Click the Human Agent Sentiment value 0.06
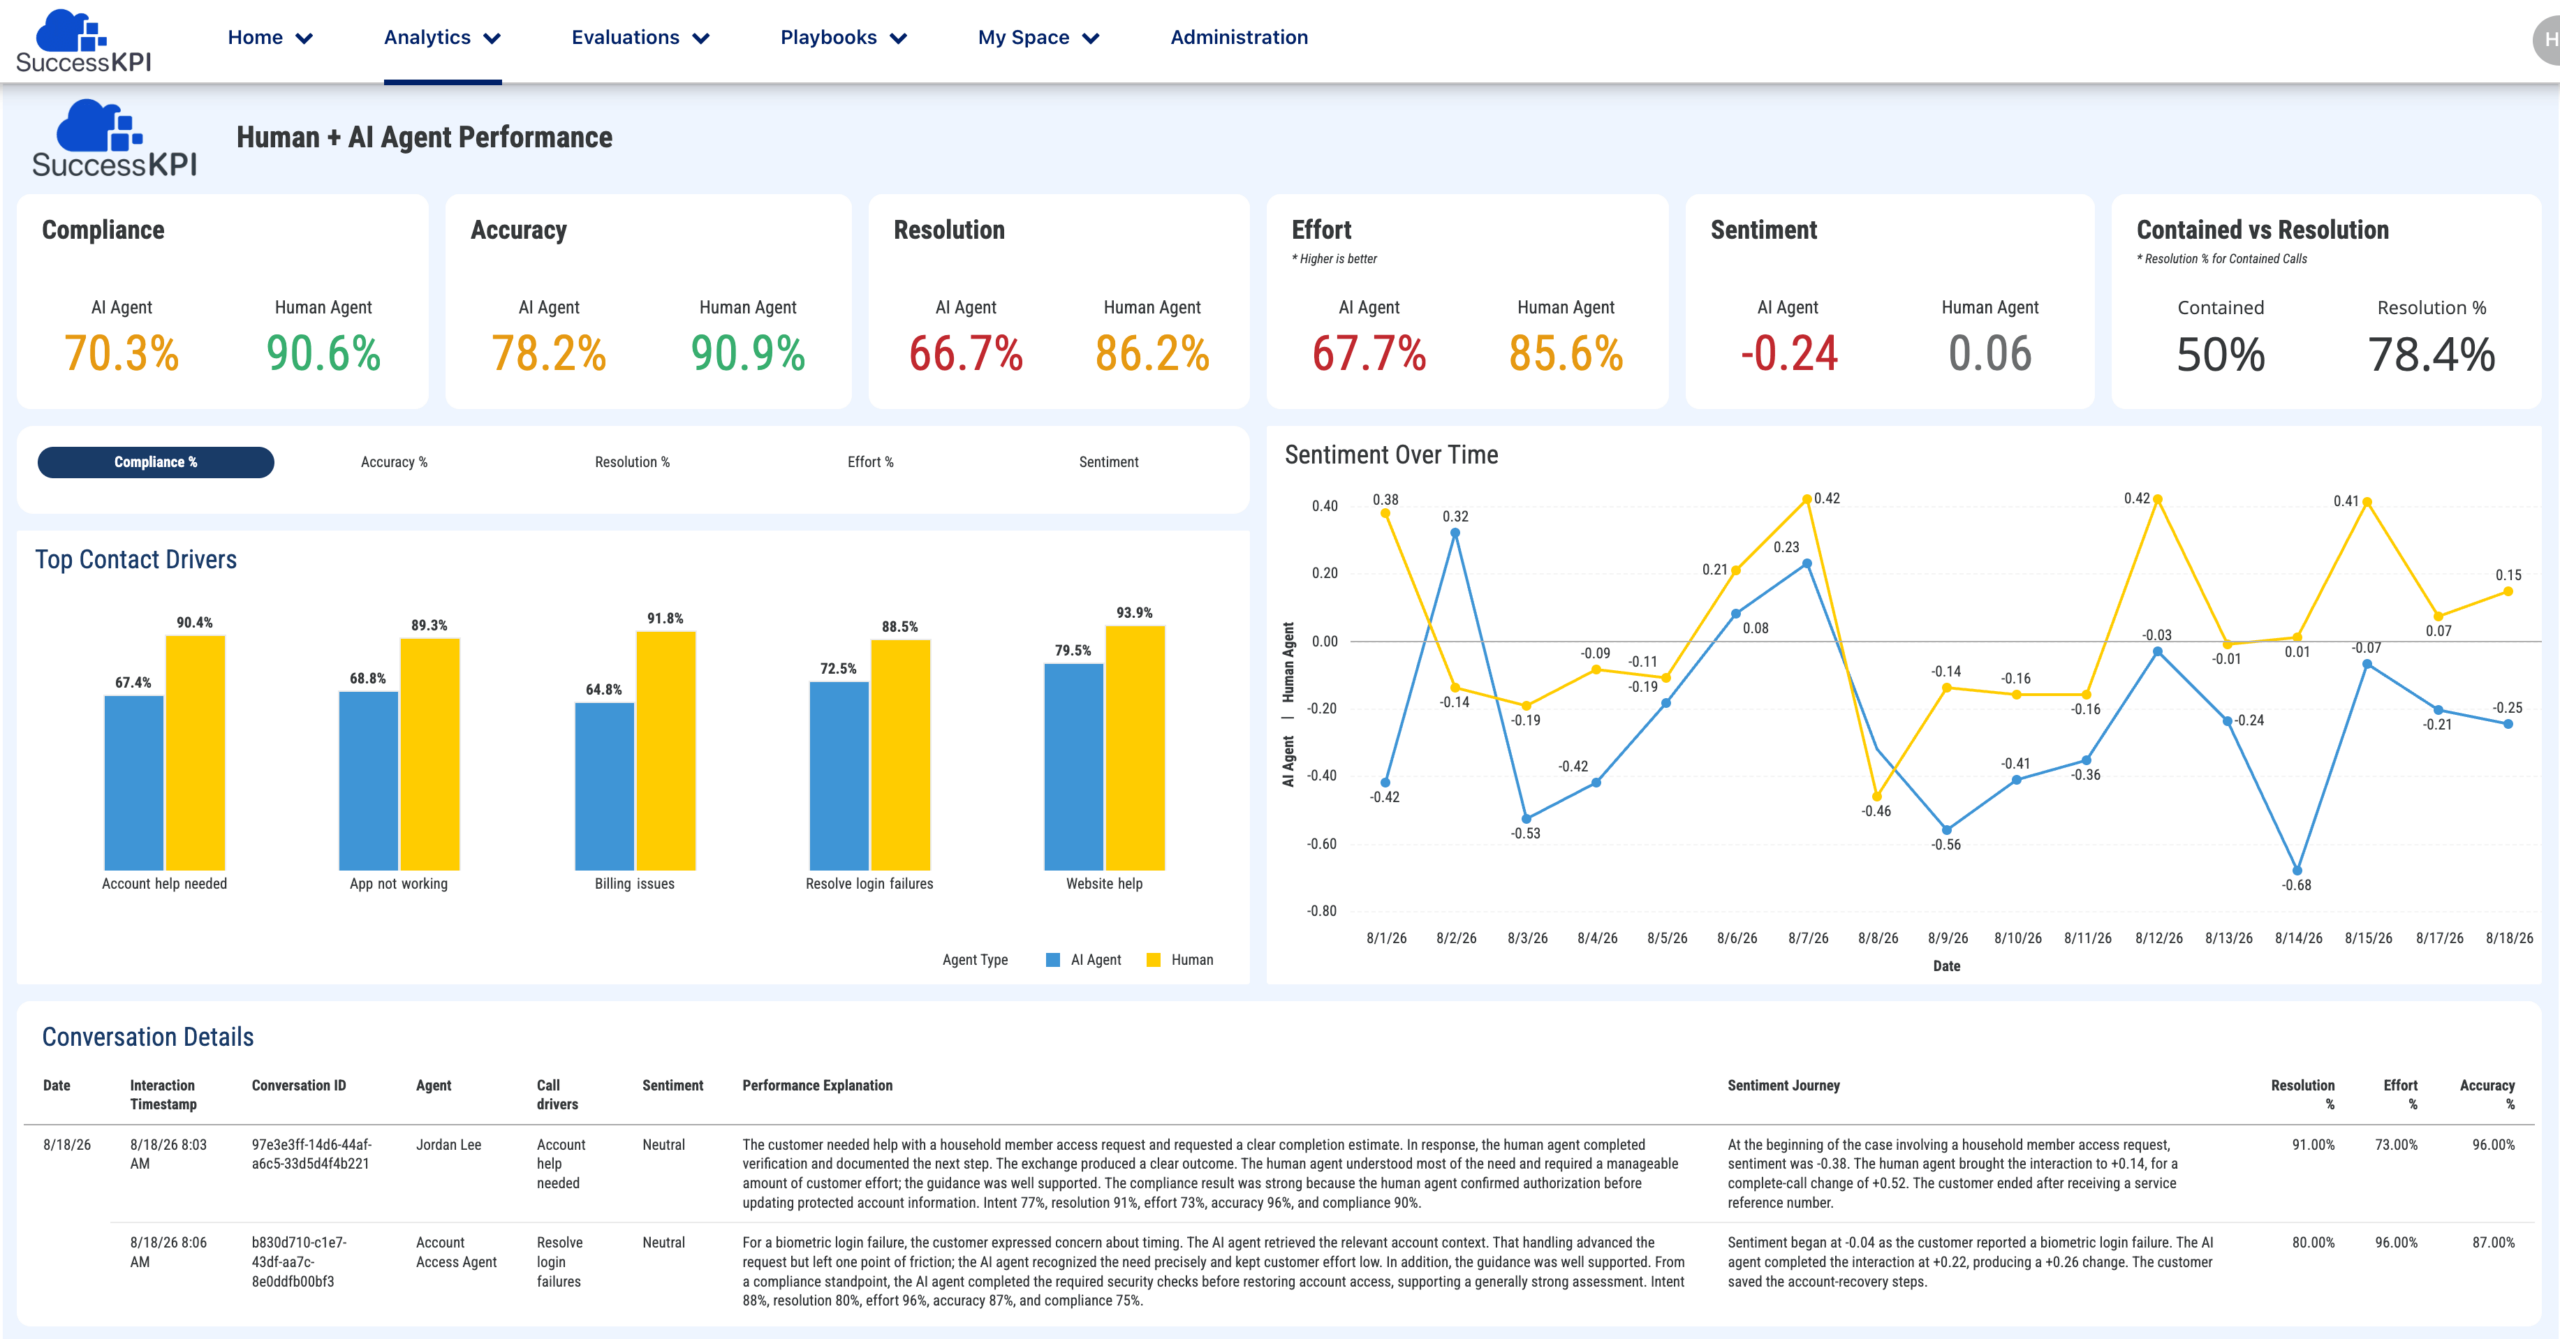Image resolution: width=2560 pixels, height=1339 pixels. [1990, 354]
